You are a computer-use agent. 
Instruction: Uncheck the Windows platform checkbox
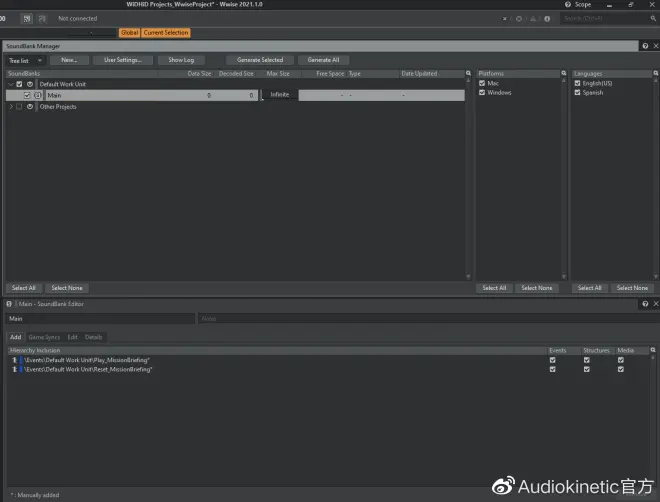(x=482, y=93)
